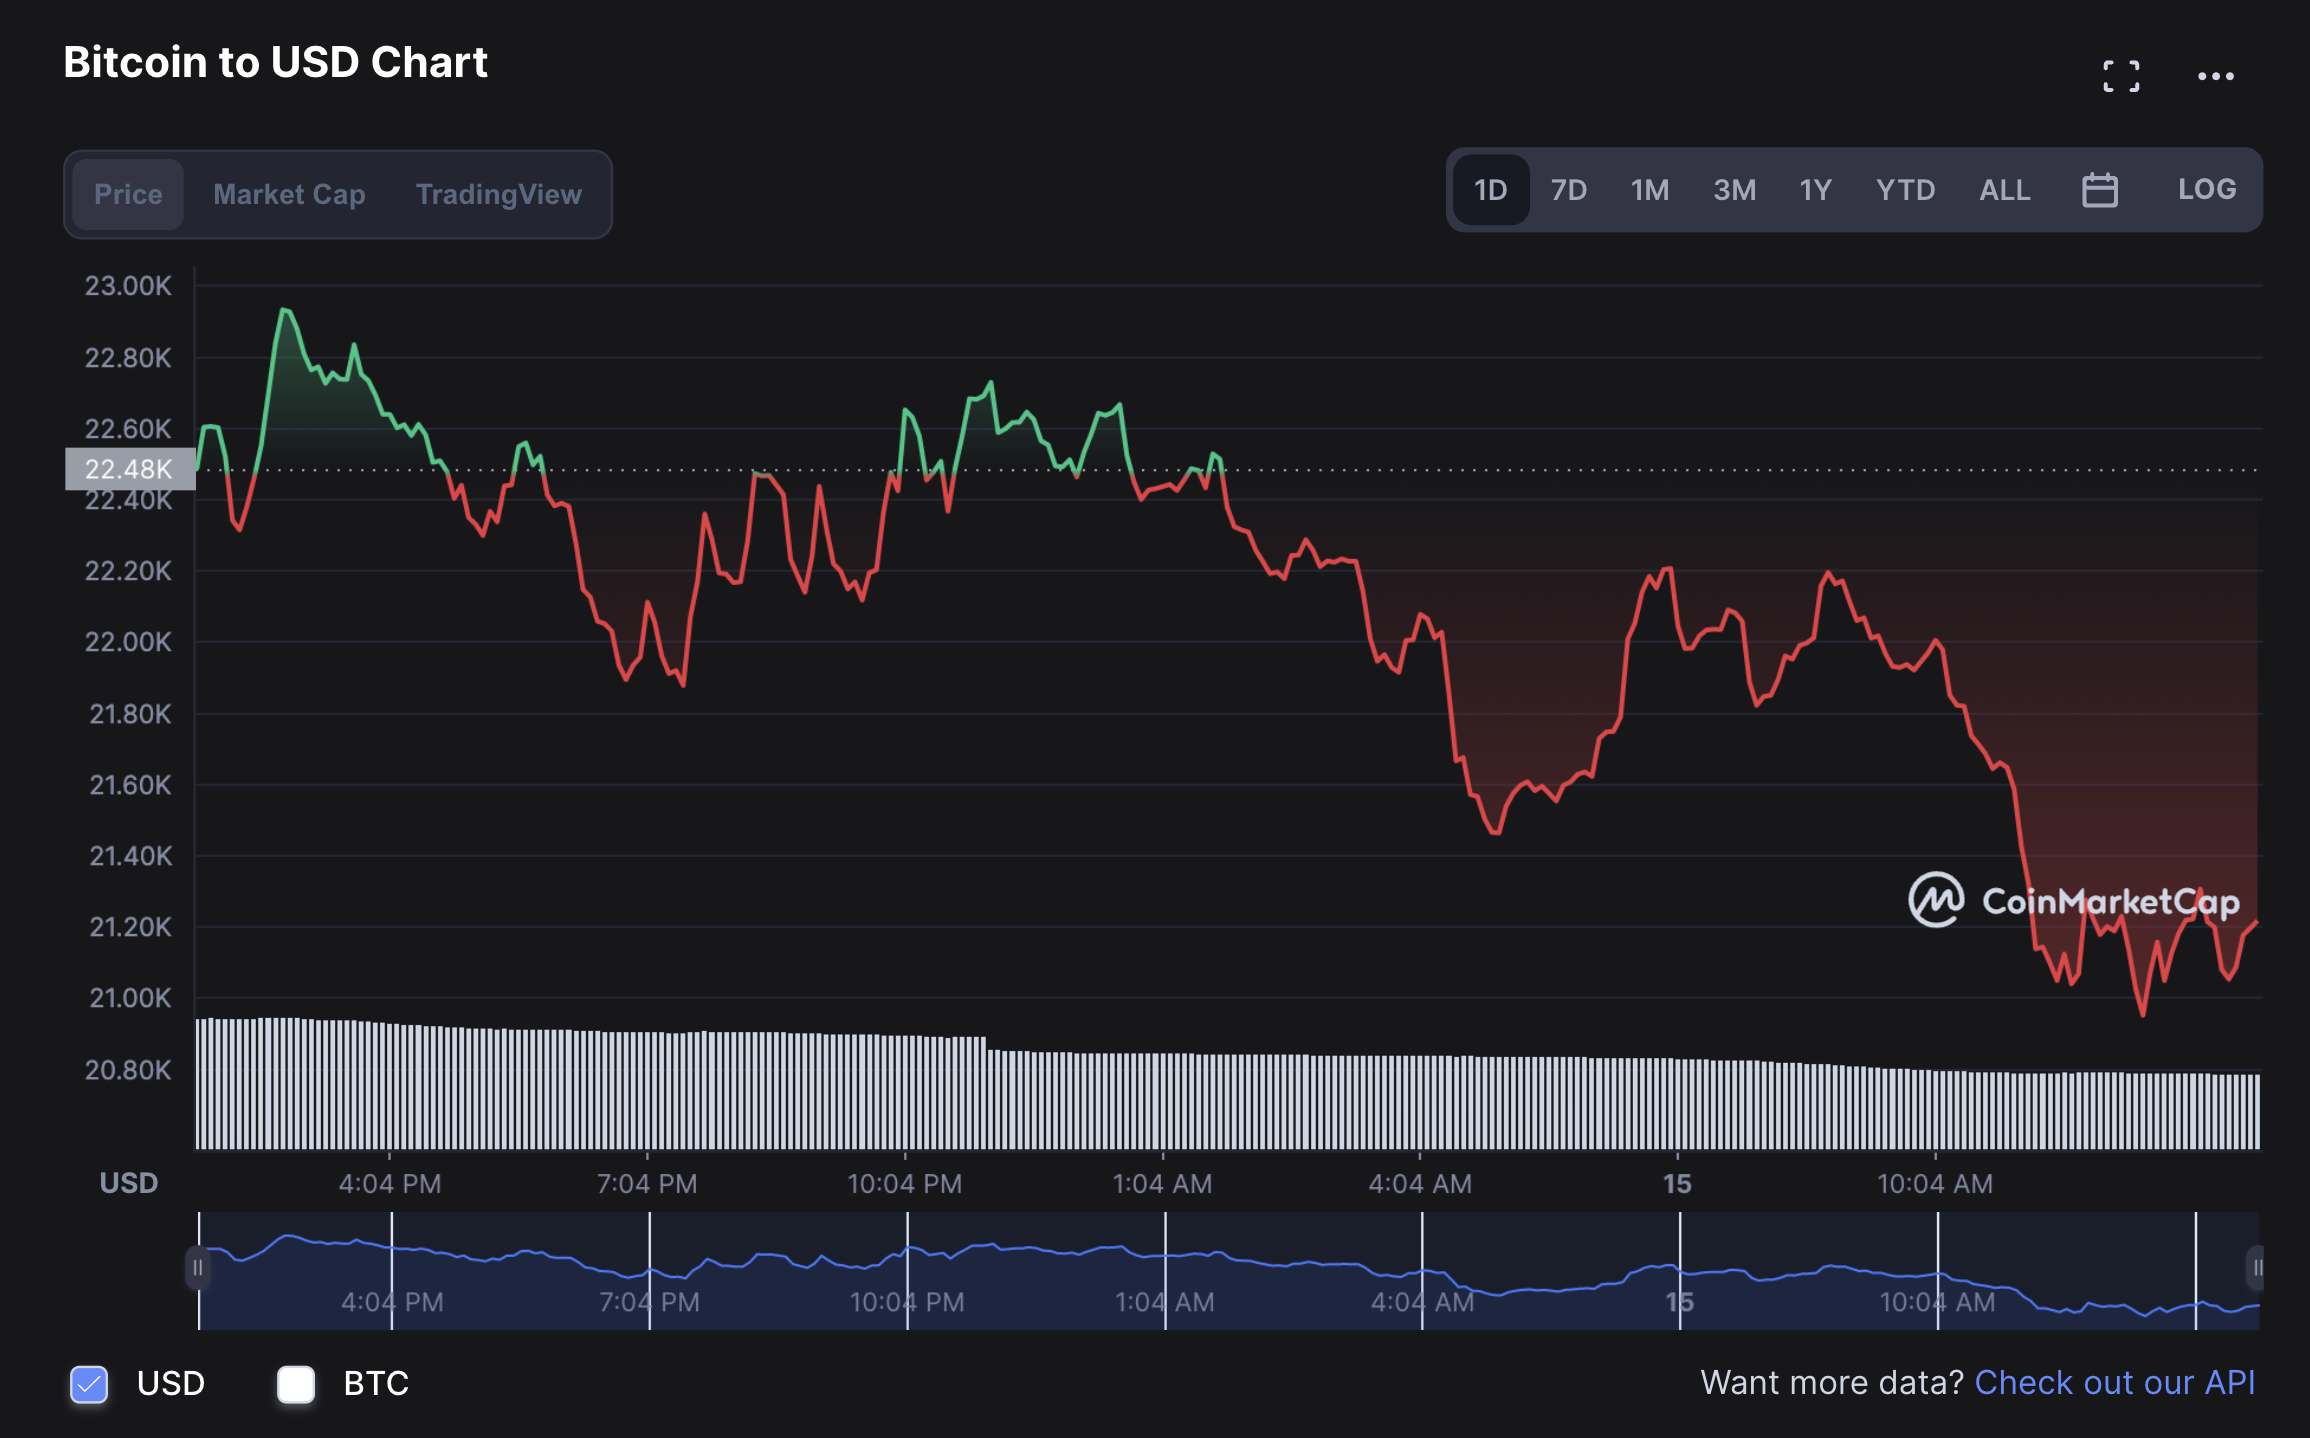
Task: Grab the right range slider handle
Action: (x=2256, y=1268)
